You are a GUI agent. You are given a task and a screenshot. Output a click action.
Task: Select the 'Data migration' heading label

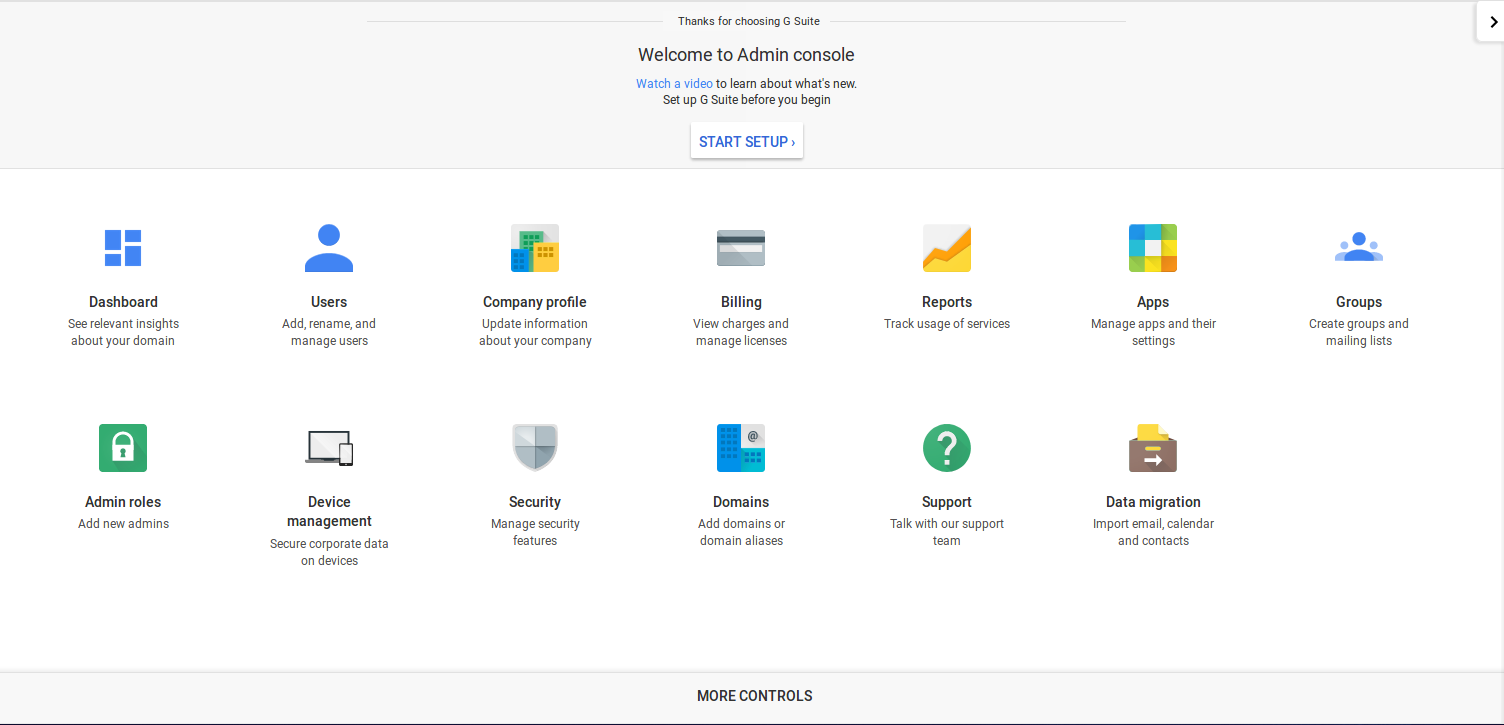pyautogui.click(x=1153, y=502)
